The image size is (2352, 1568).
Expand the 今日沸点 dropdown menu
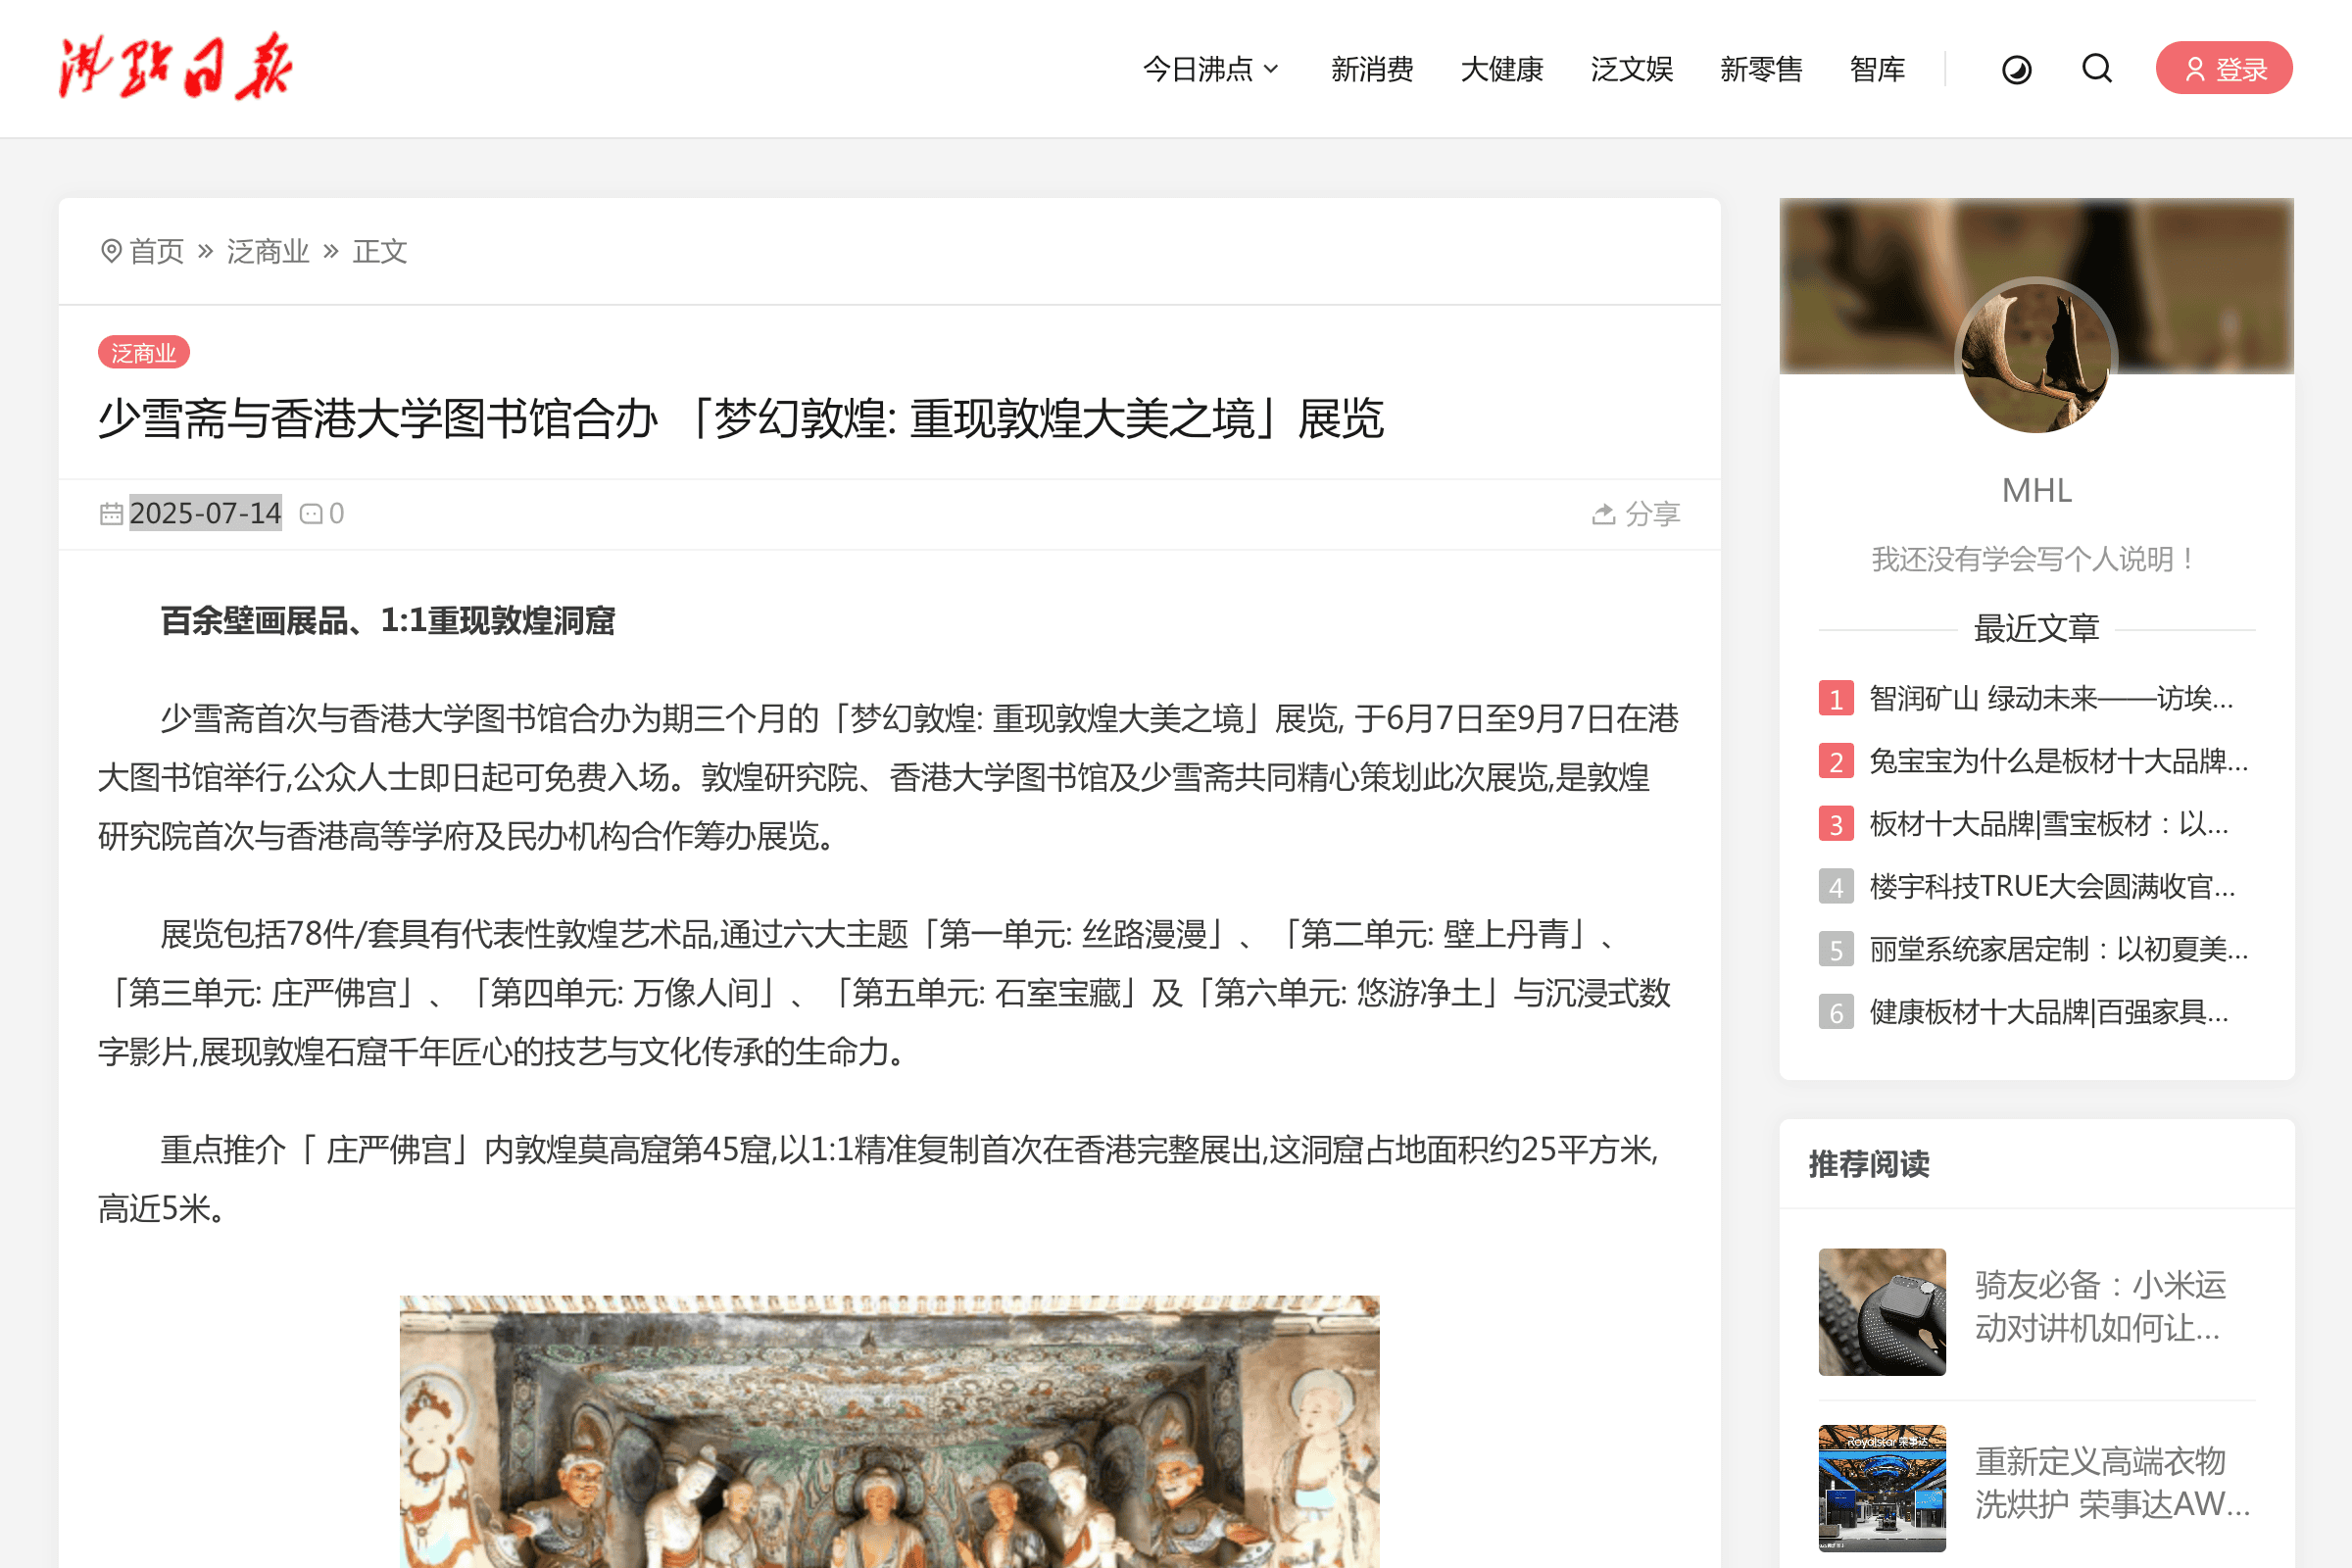(x=1211, y=69)
